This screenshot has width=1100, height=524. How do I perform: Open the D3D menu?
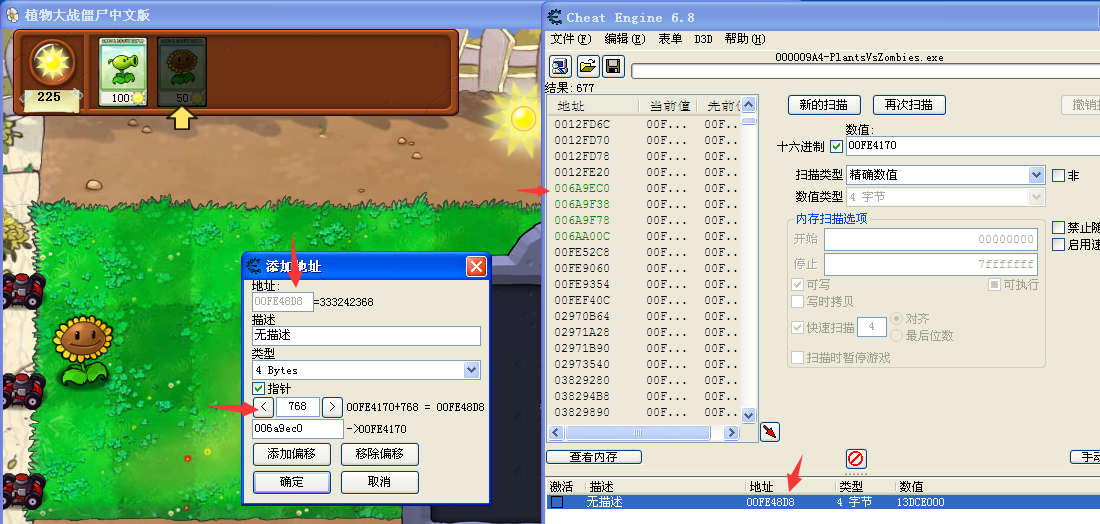pyautogui.click(x=703, y=39)
